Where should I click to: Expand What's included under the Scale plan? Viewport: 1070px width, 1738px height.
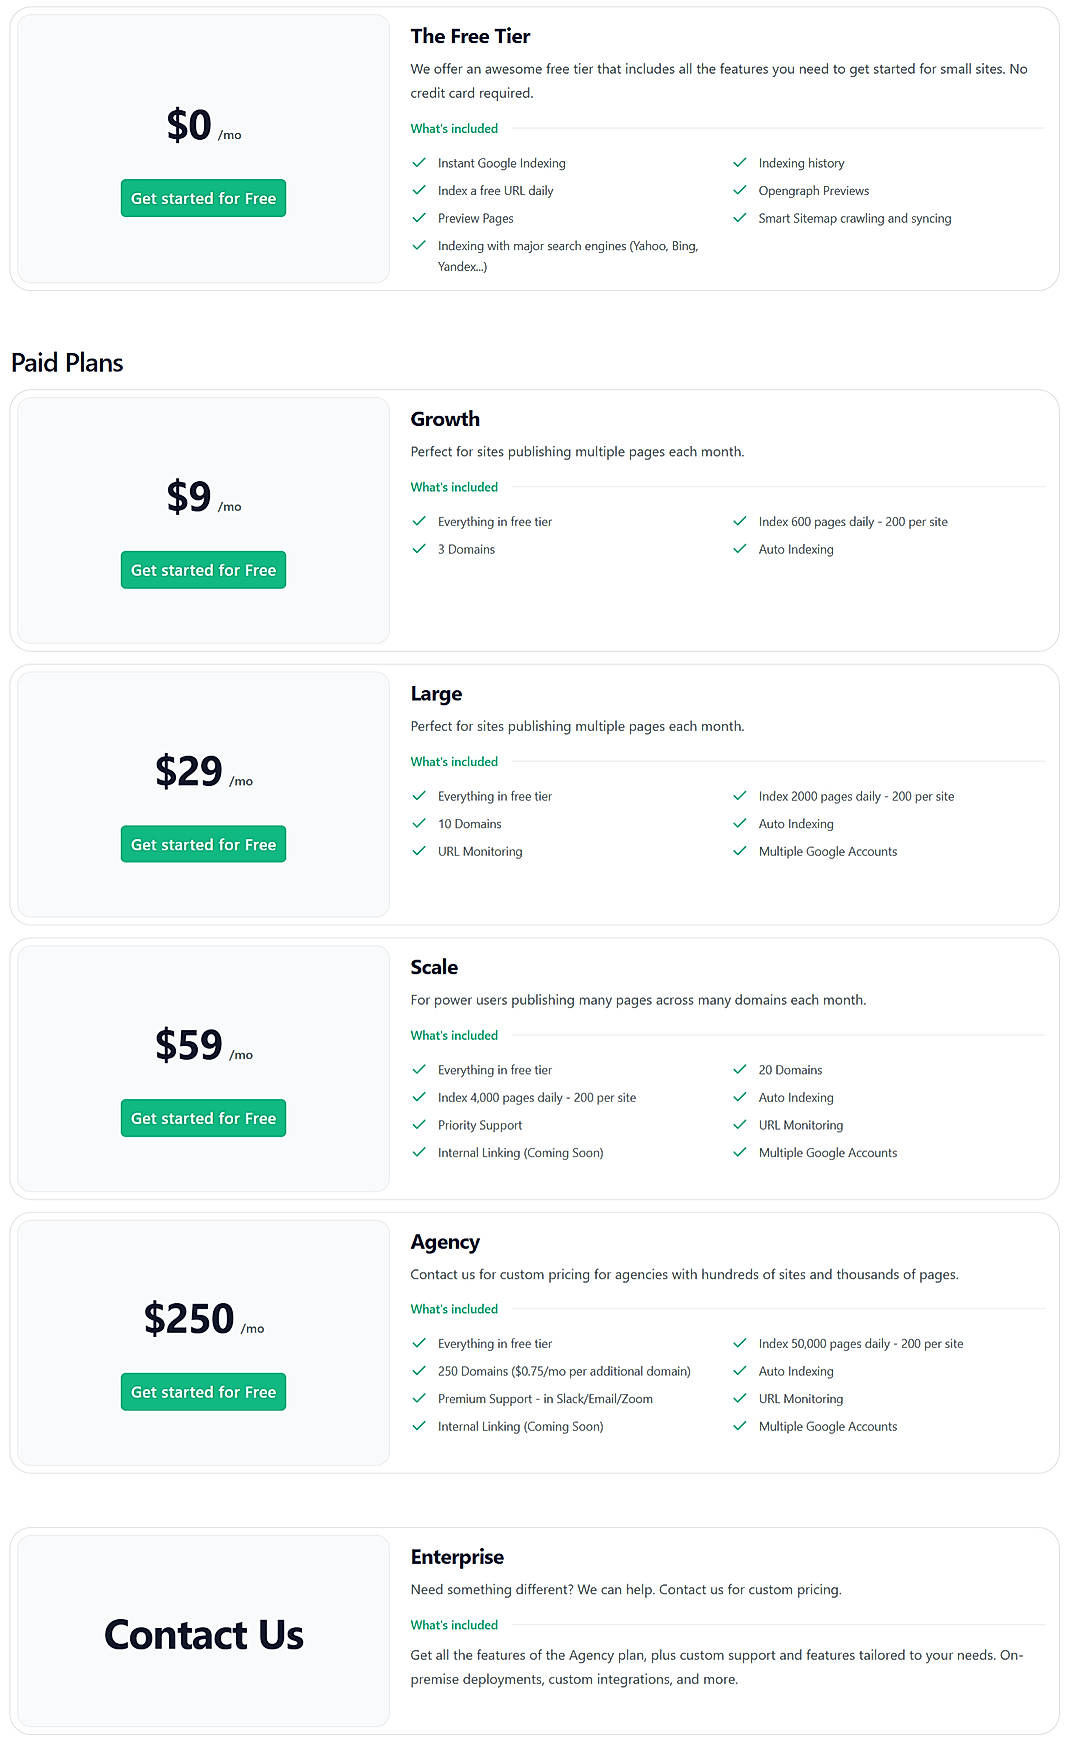pyautogui.click(x=454, y=1035)
